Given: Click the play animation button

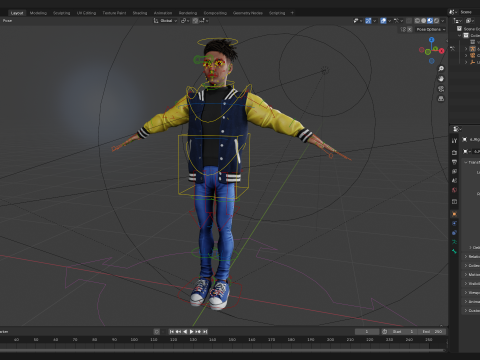Looking at the screenshot, I should point(191,332).
